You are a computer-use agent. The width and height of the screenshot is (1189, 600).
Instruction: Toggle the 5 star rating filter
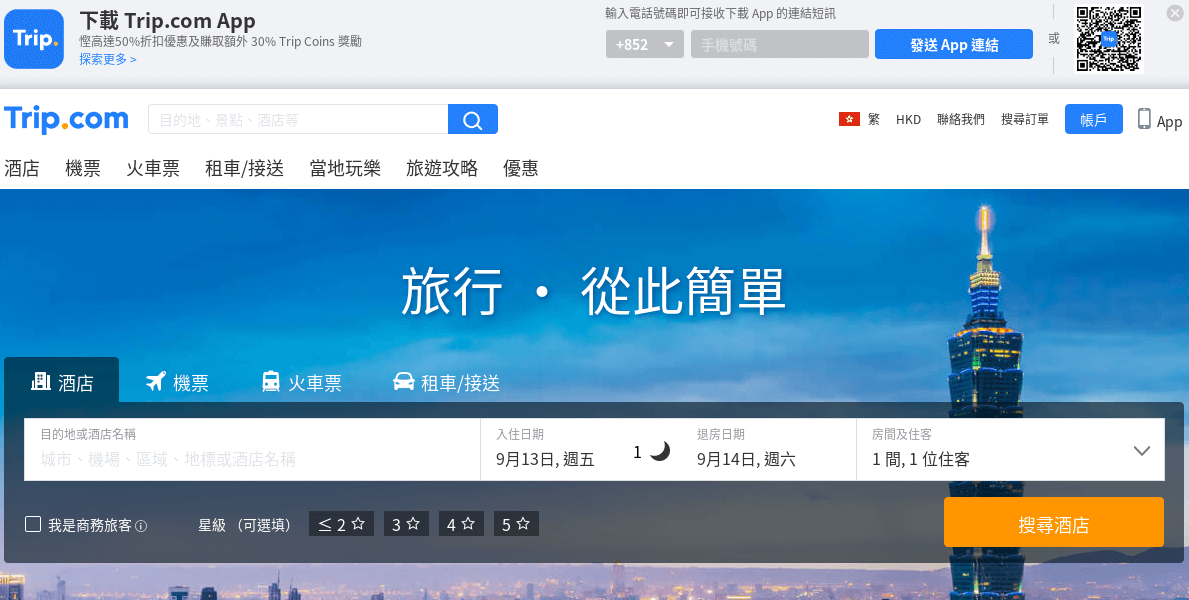point(516,524)
